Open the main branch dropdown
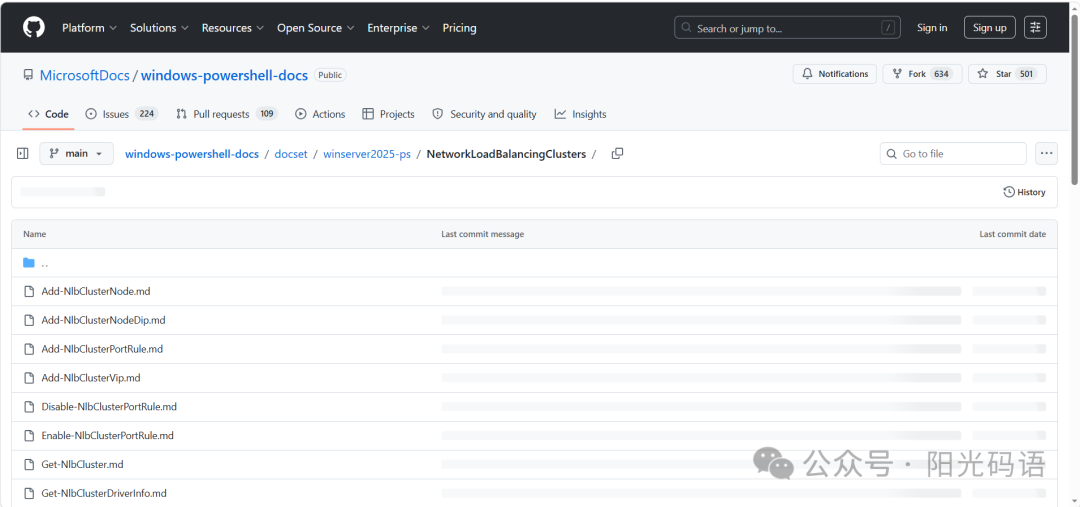 [76, 154]
